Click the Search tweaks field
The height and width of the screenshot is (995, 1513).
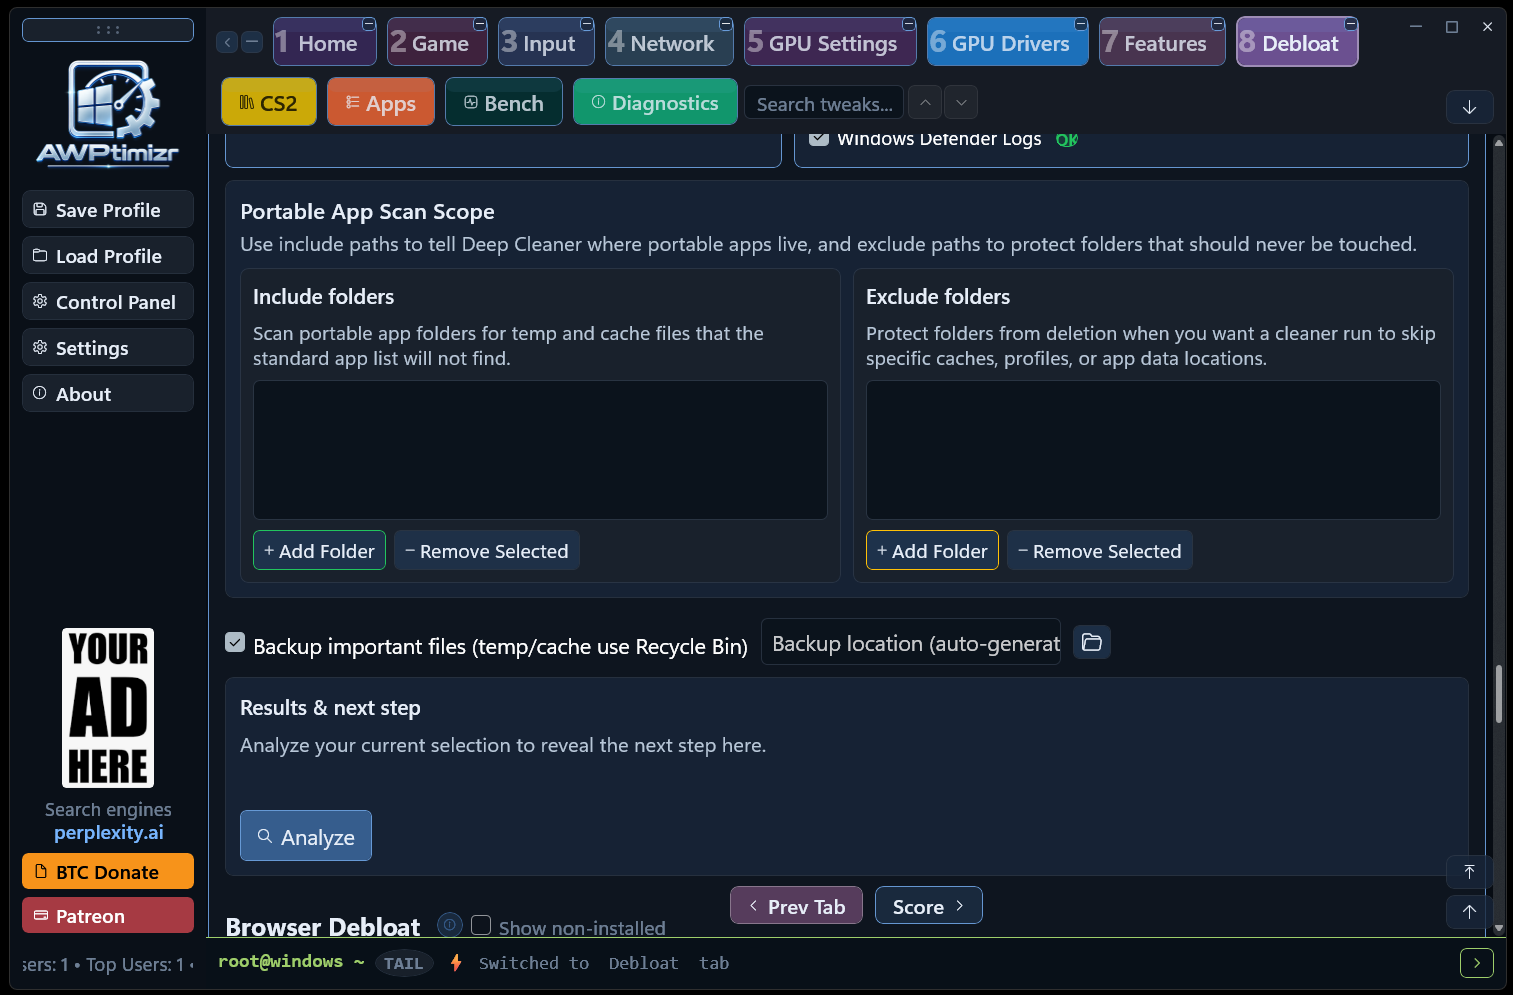point(824,102)
